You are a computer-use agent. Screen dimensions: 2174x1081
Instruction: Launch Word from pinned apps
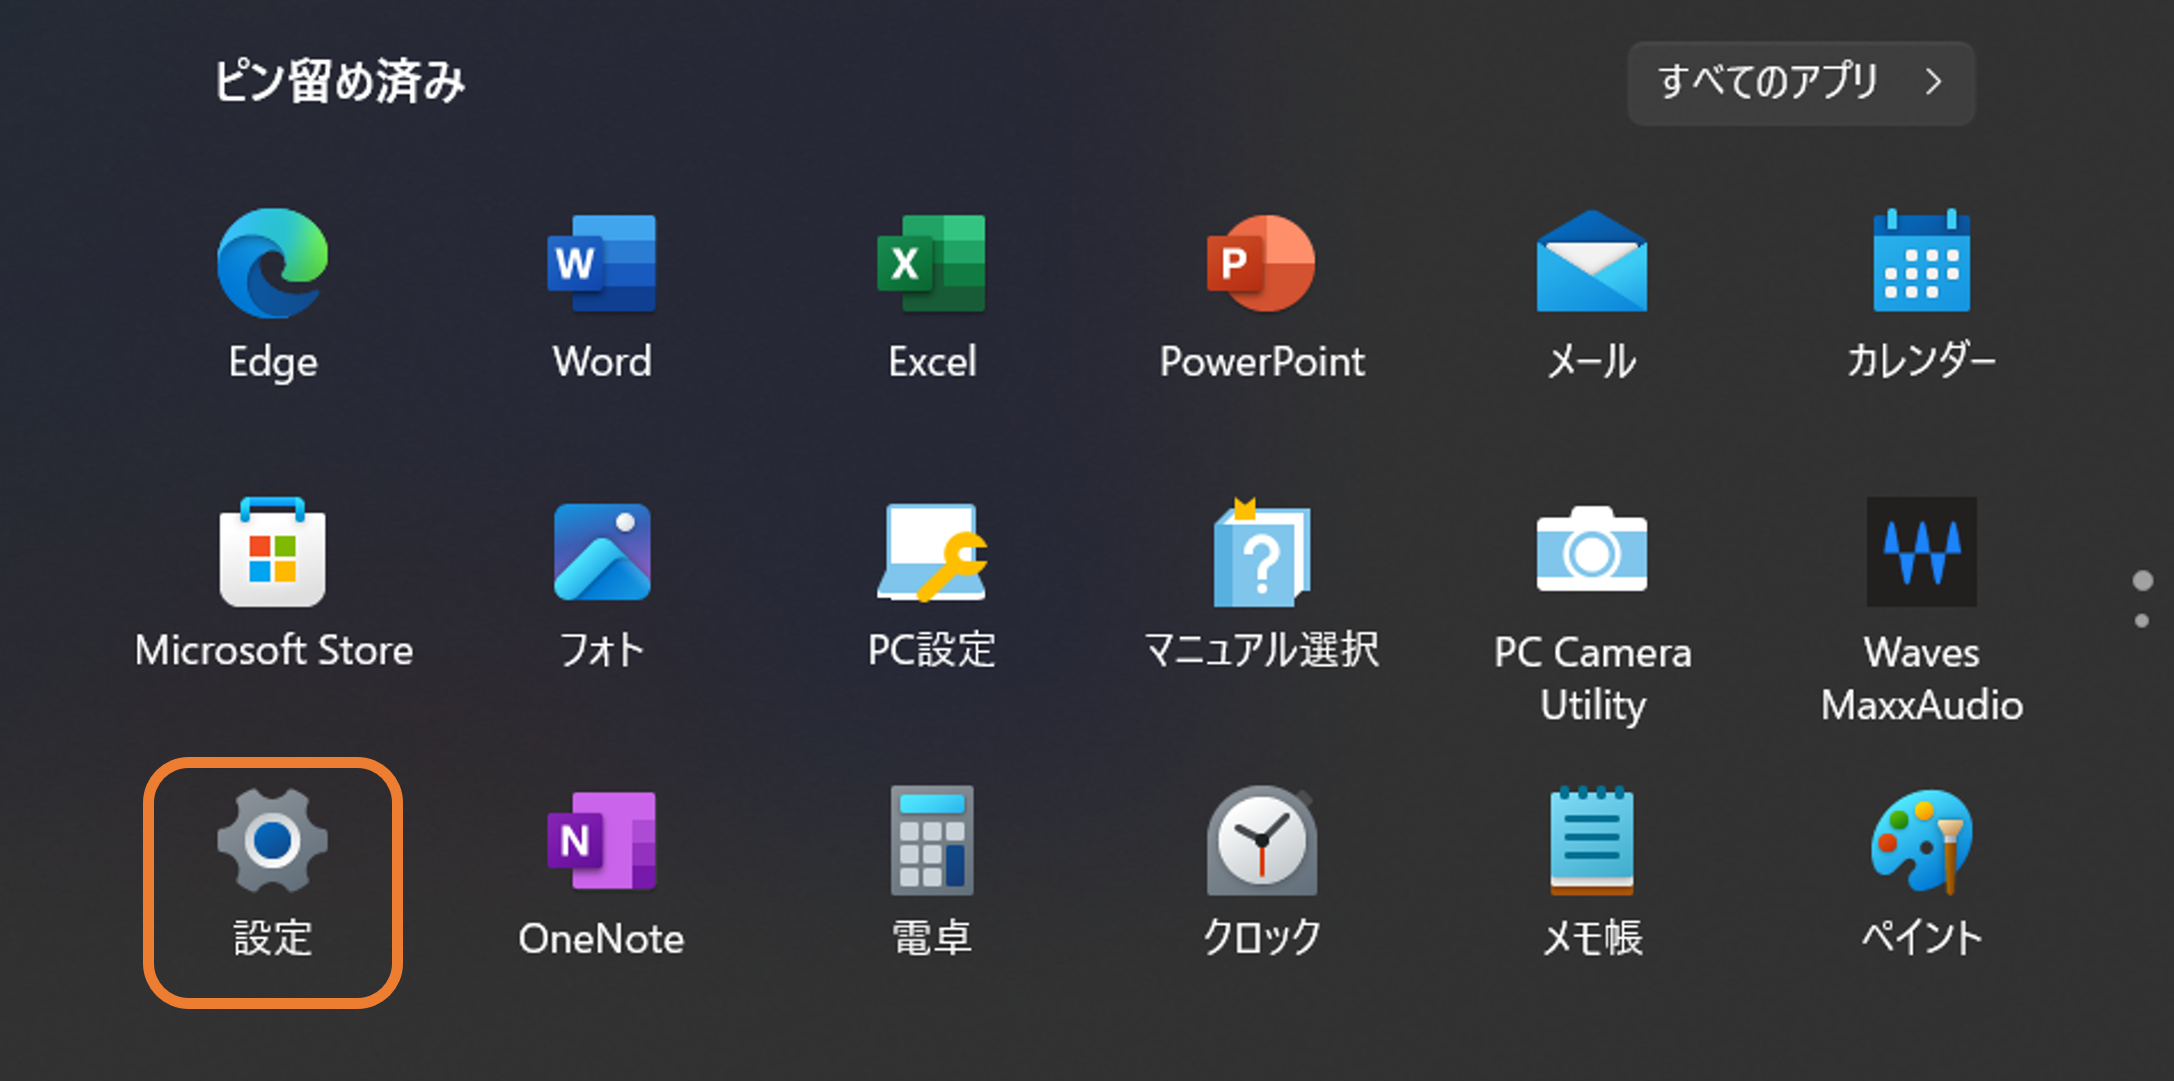click(x=602, y=264)
